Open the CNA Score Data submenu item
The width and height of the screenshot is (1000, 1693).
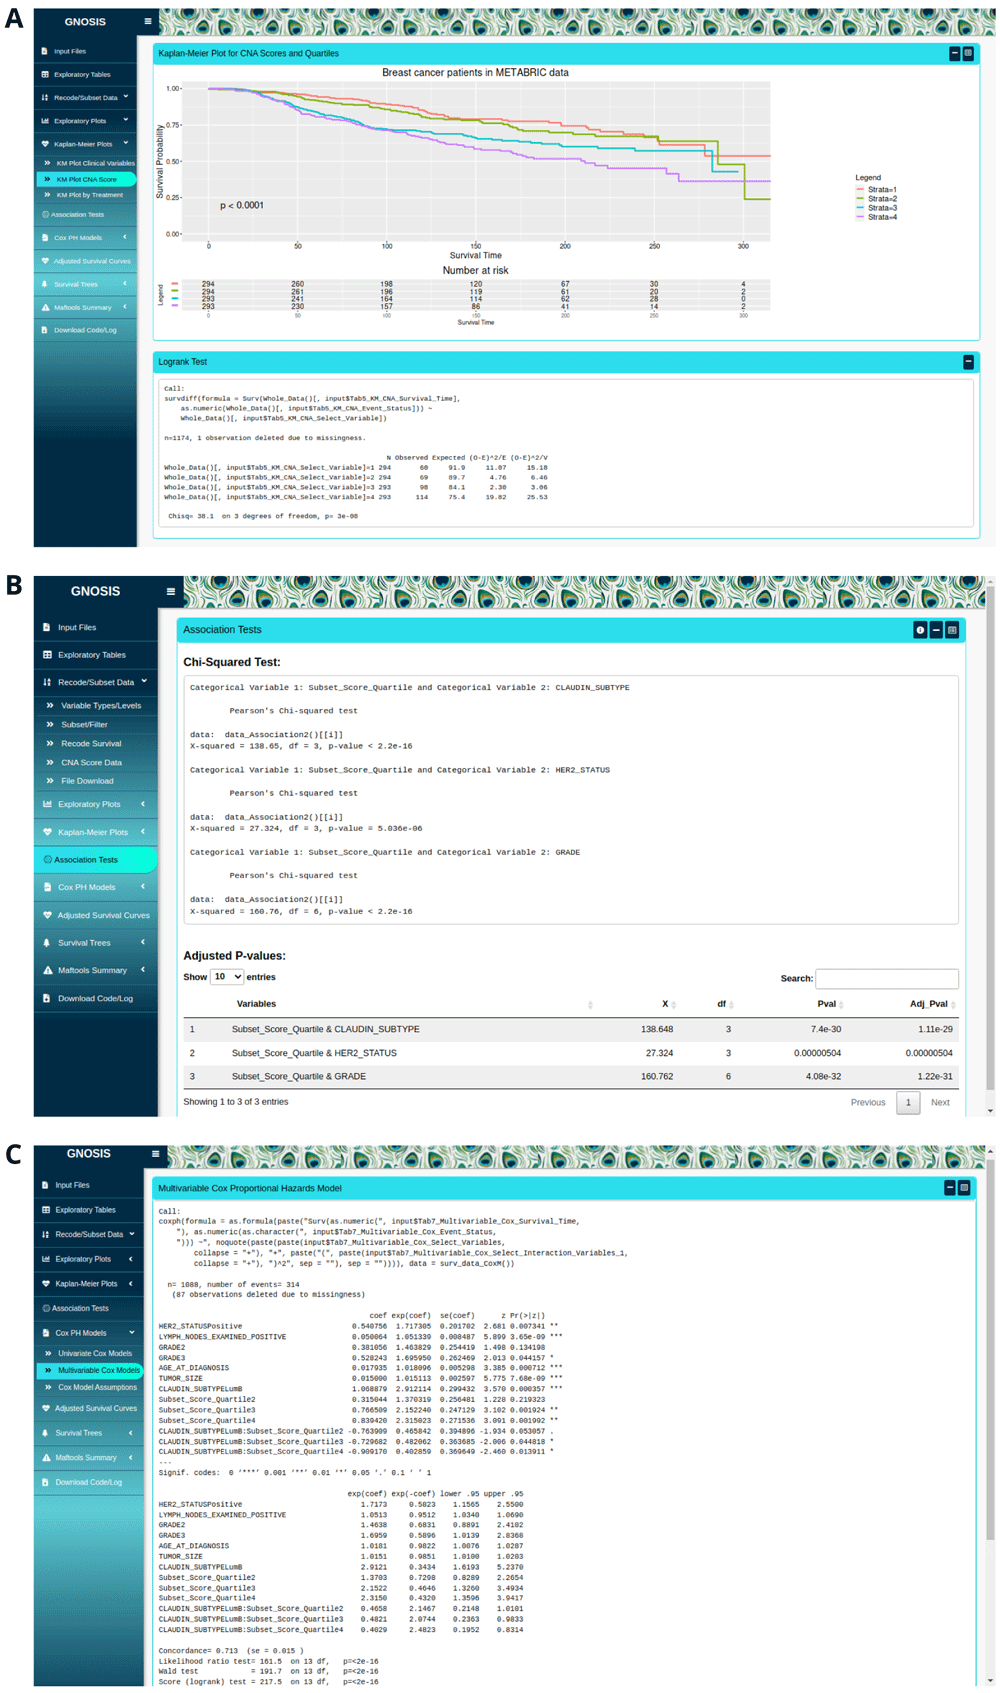pos(91,762)
